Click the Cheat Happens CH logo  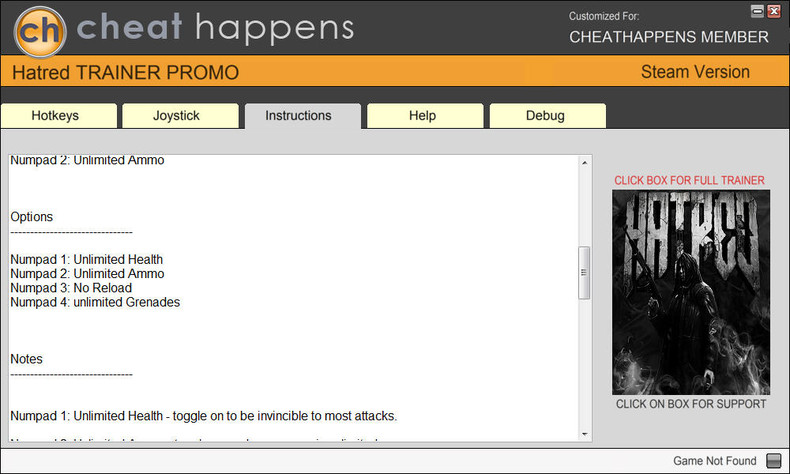(40, 31)
